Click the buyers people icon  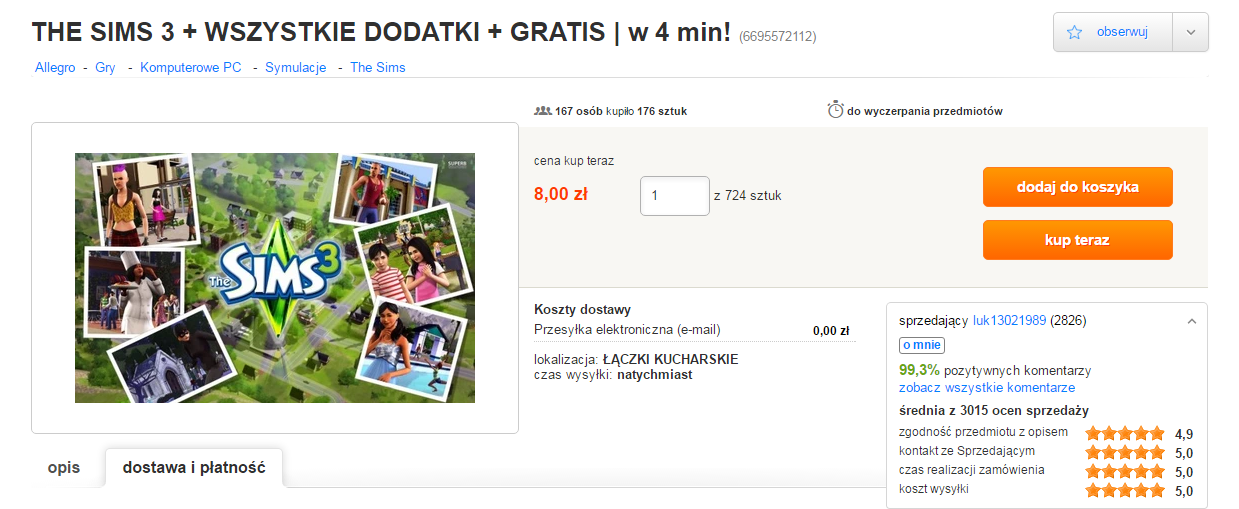(x=543, y=110)
